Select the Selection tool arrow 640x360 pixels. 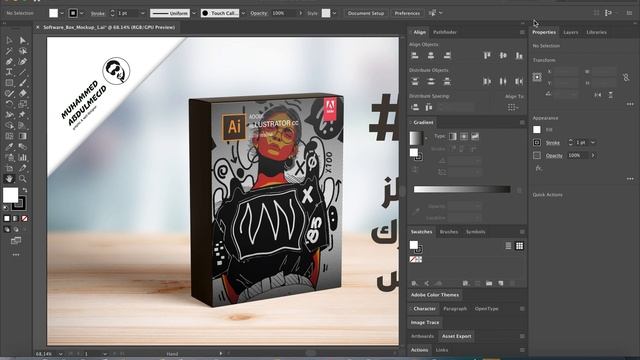pyautogui.click(x=9, y=40)
